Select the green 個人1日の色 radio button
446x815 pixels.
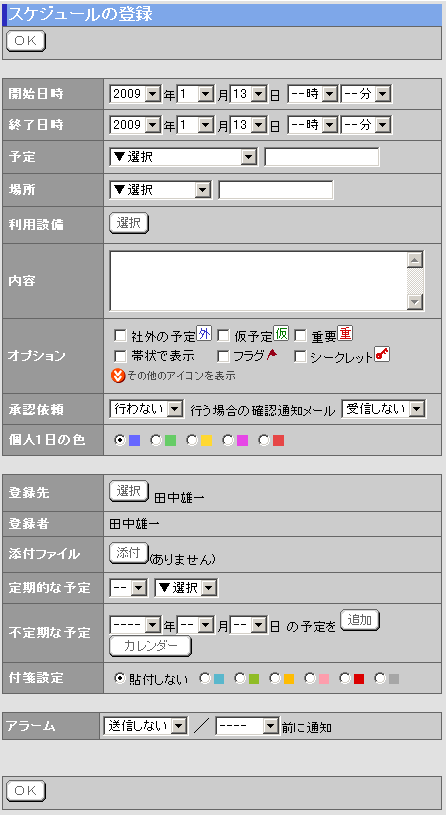155,441
